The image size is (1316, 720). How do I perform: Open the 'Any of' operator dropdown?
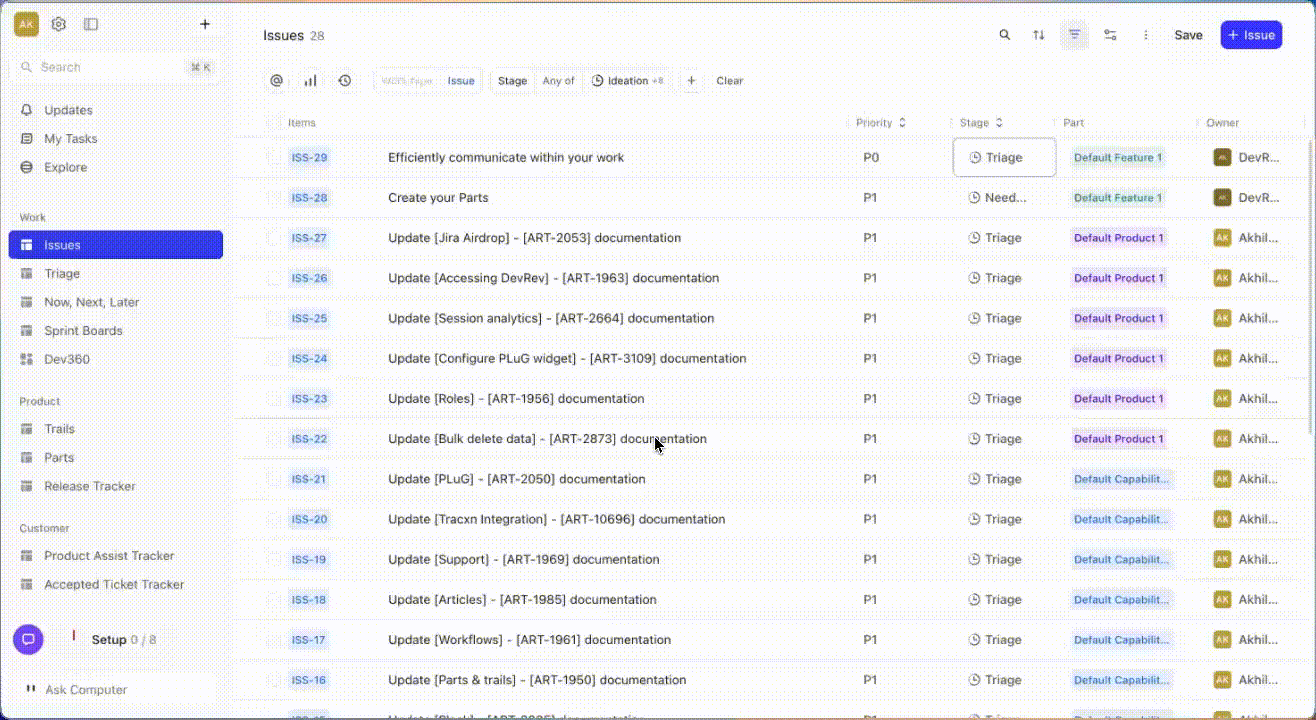pos(558,81)
